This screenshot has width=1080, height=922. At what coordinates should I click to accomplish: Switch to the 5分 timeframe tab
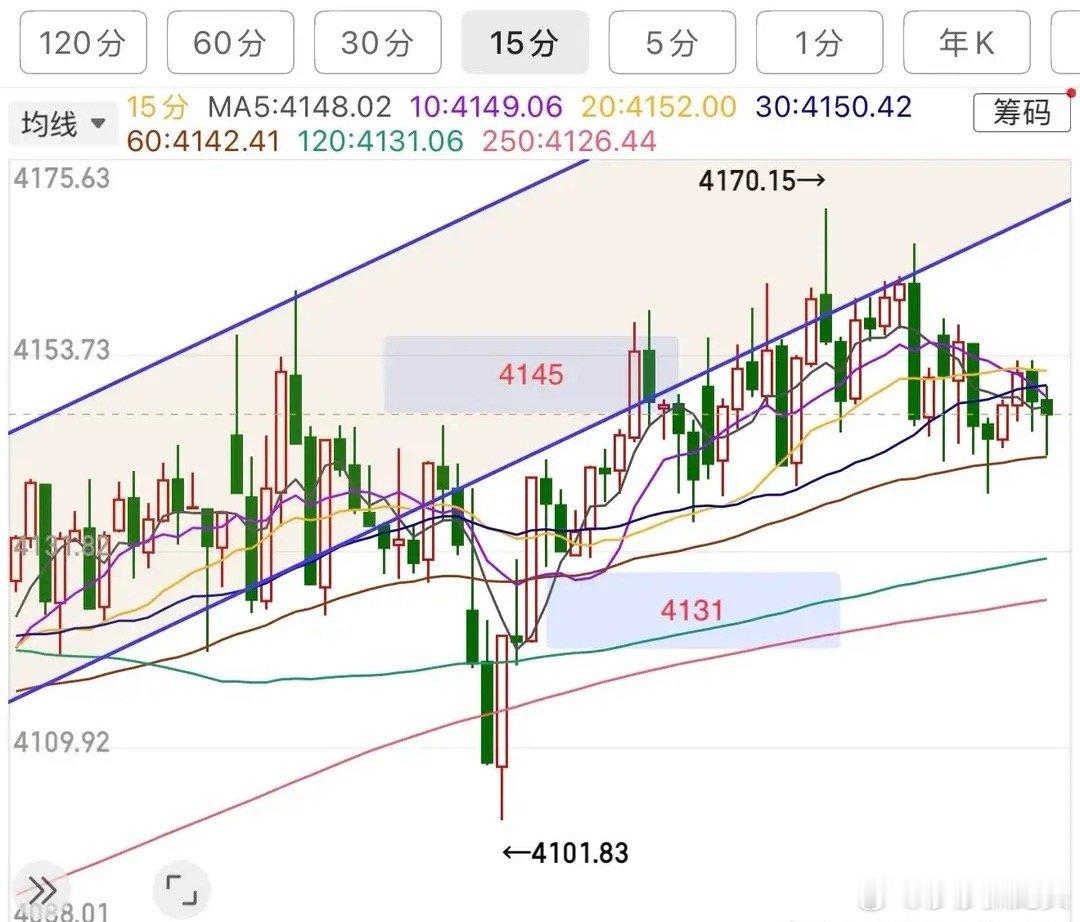click(x=672, y=43)
